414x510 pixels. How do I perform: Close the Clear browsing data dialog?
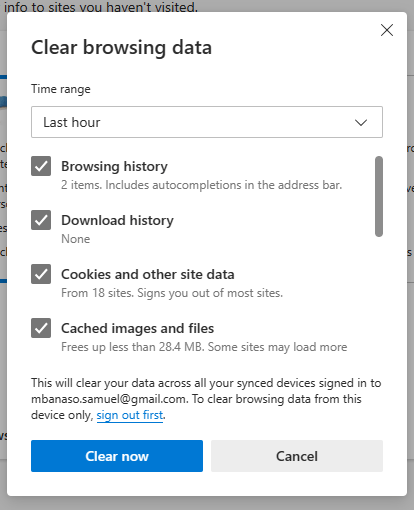click(x=387, y=30)
